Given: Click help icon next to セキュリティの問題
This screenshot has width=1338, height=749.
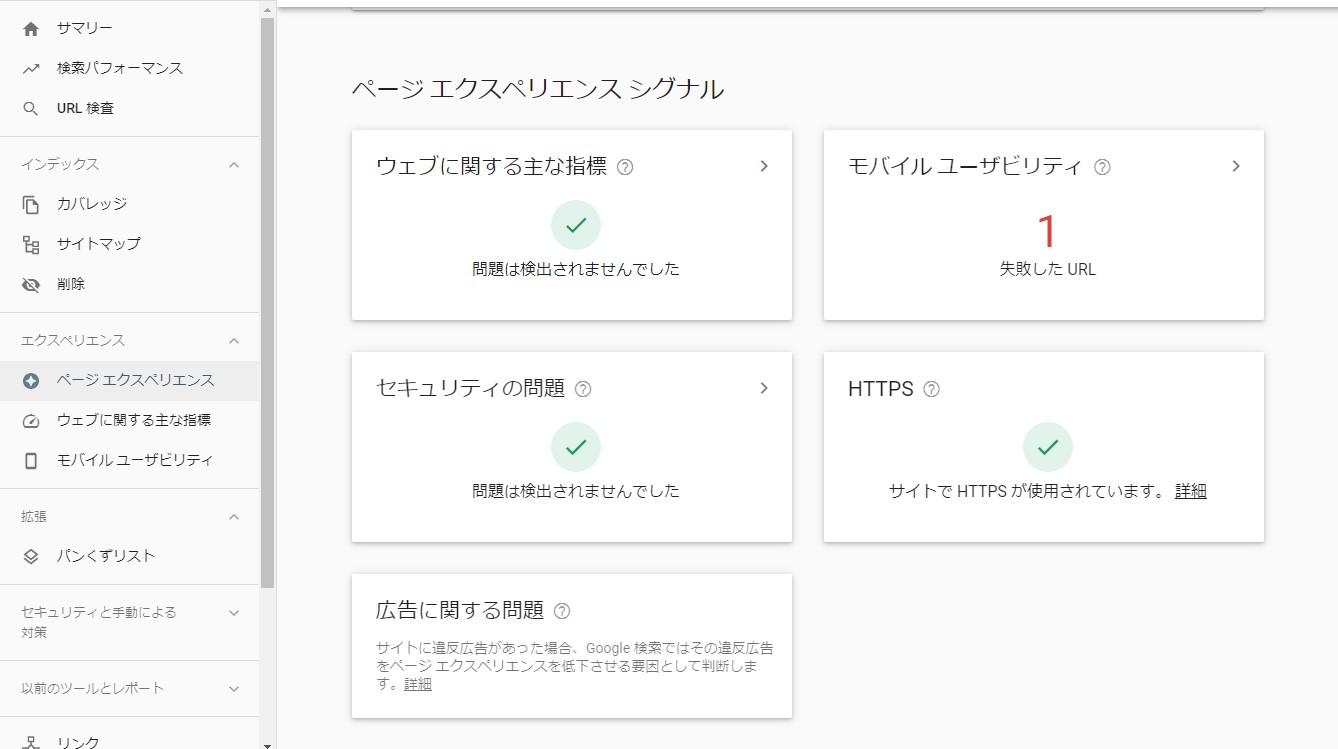Looking at the screenshot, I should pos(583,389).
